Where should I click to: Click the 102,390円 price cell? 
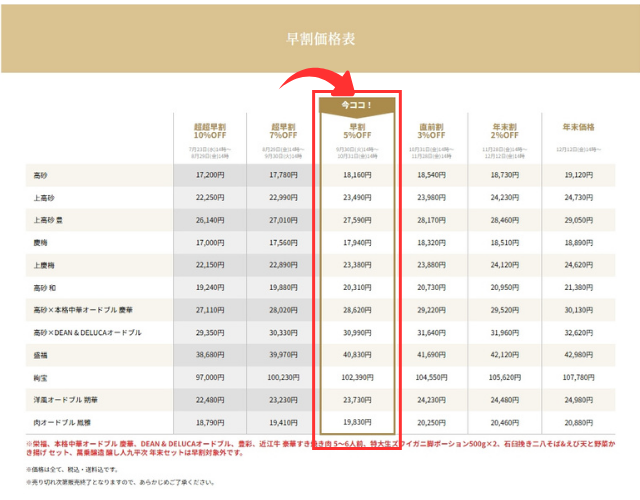356,379
